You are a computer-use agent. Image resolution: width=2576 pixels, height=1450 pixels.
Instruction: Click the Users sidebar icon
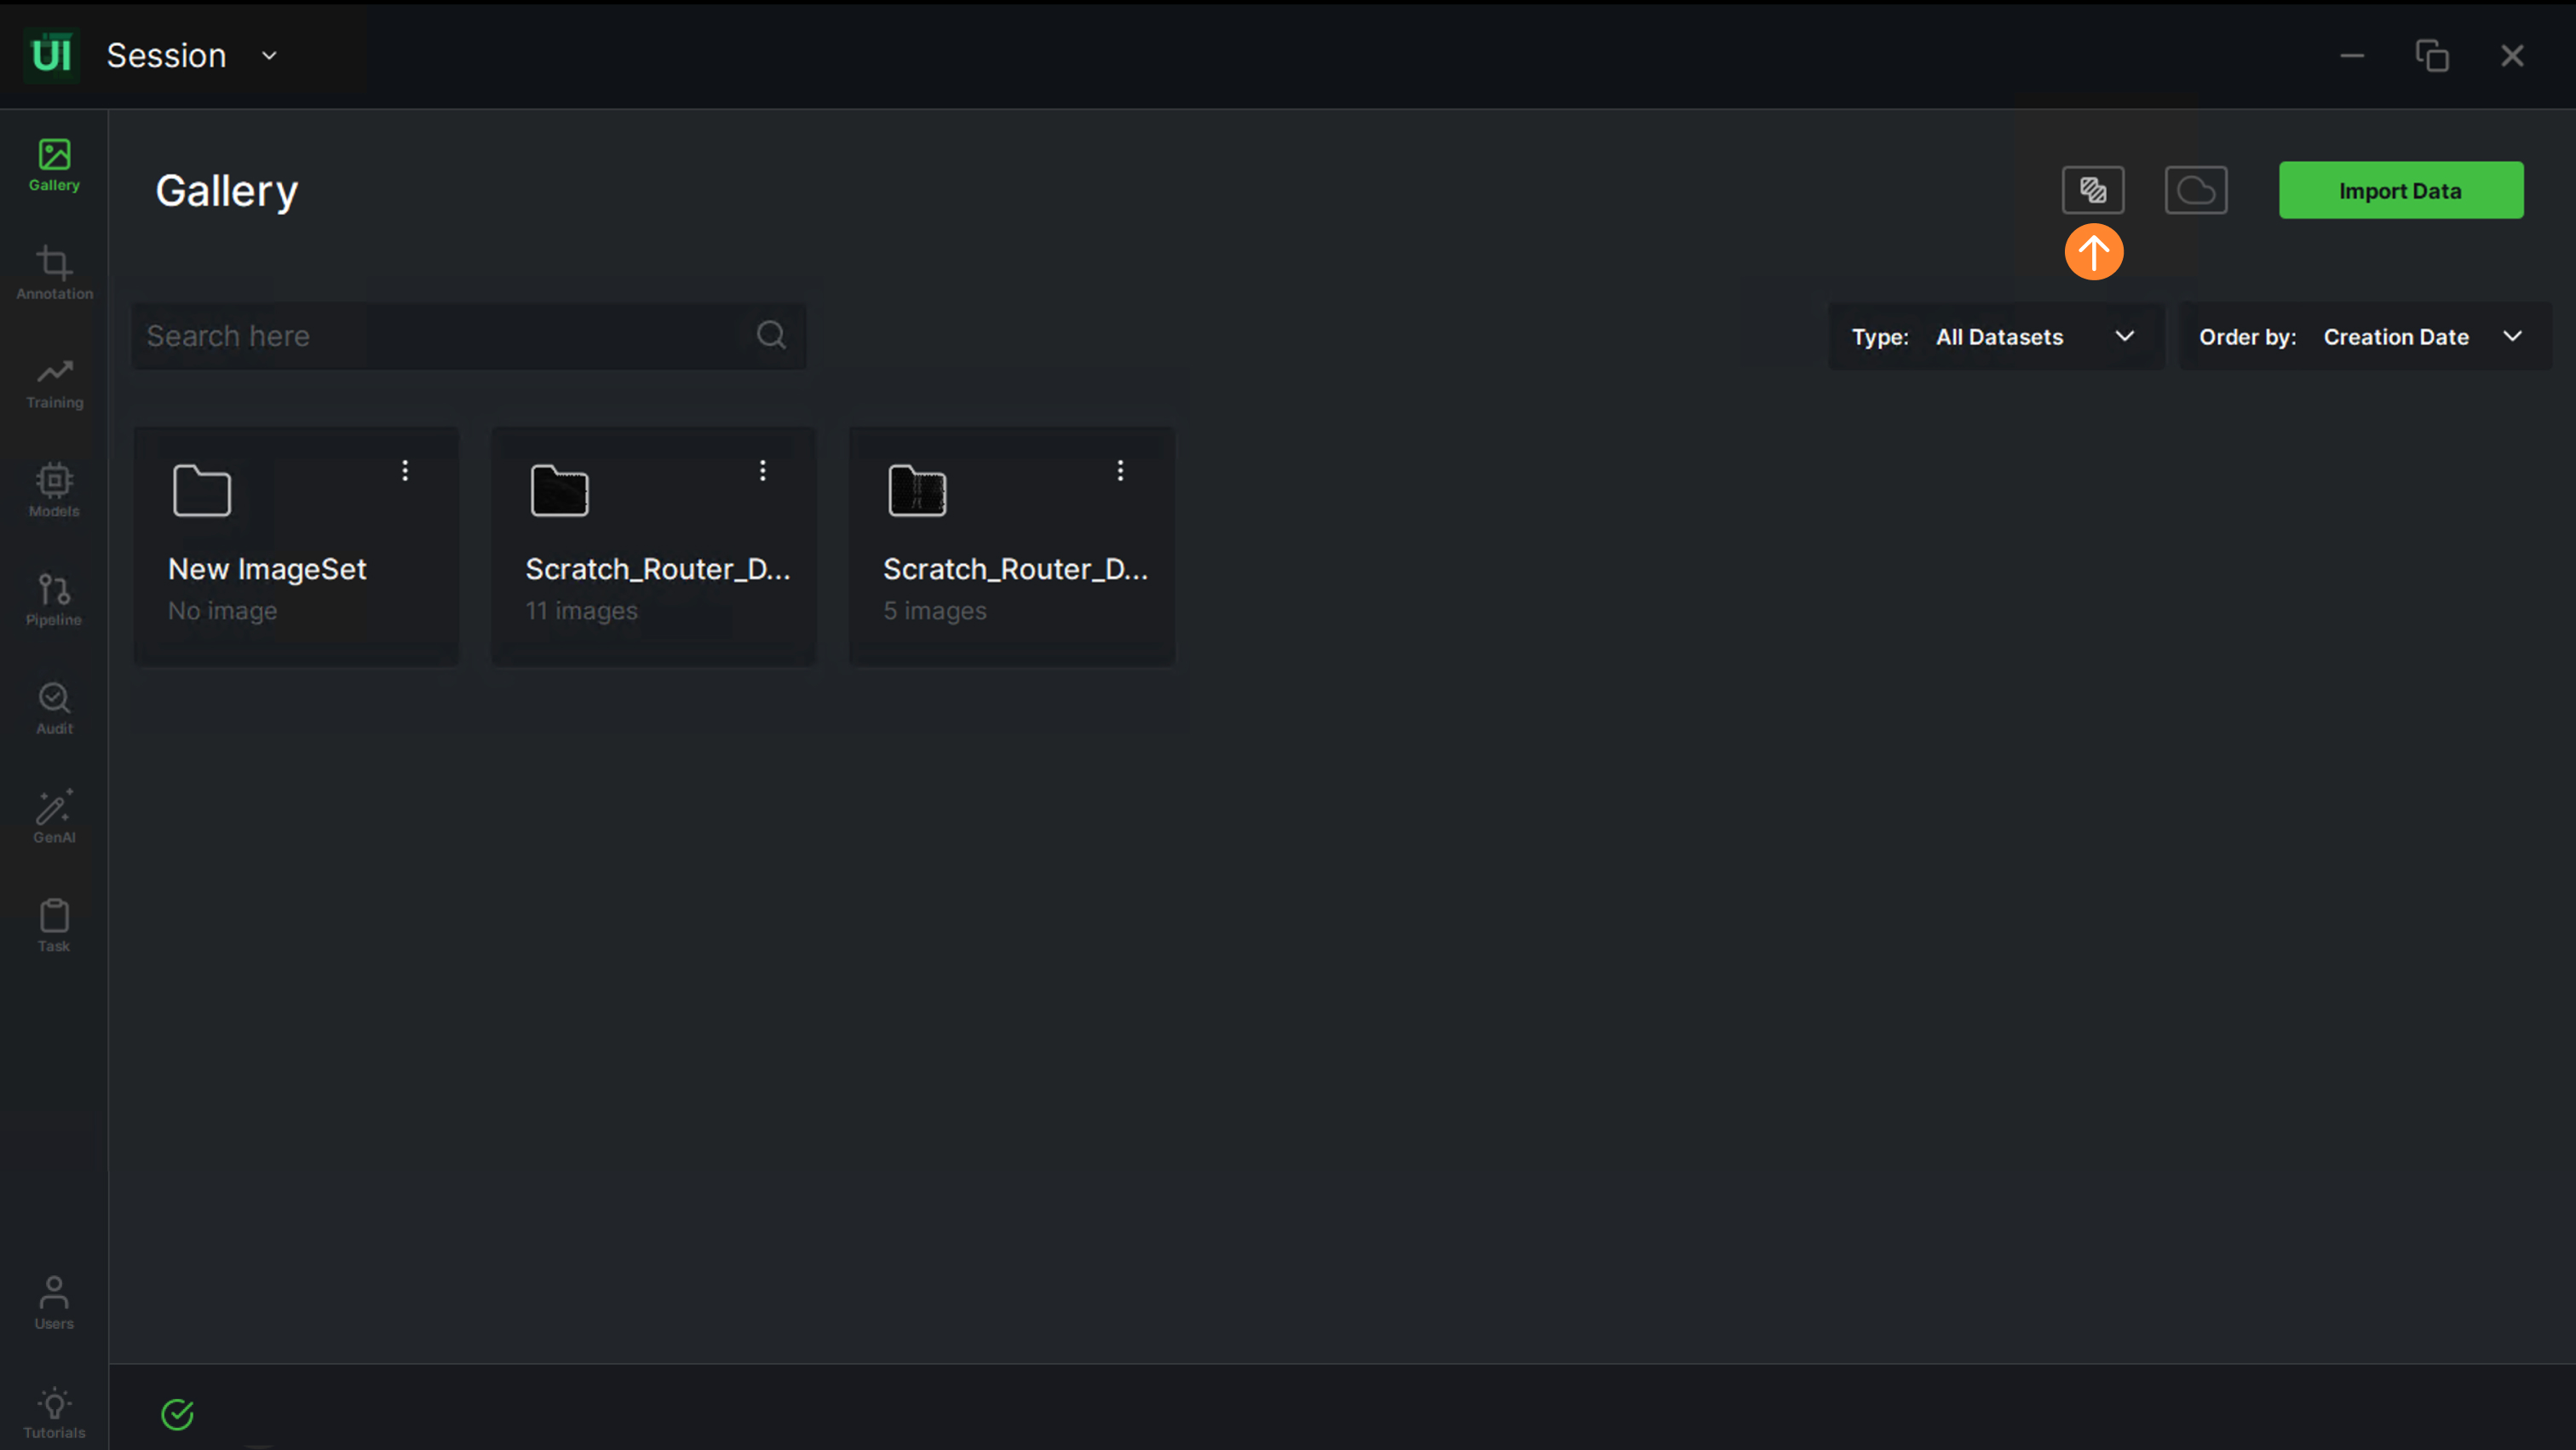tap(54, 1301)
